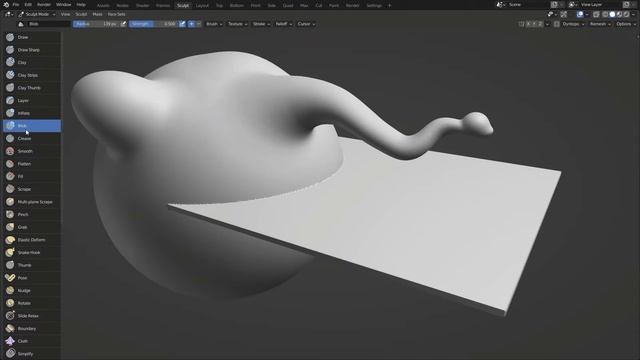Viewport: 640px width, 360px height.
Task: Select the Boundary brush
Action: 32,328
